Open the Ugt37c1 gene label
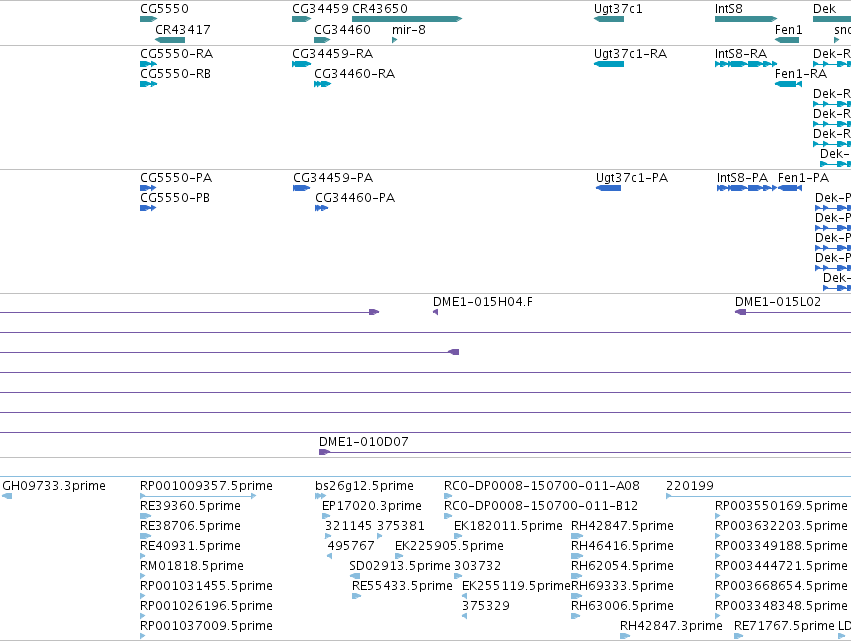The width and height of the screenshot is (851, 641). pos(618,9)
